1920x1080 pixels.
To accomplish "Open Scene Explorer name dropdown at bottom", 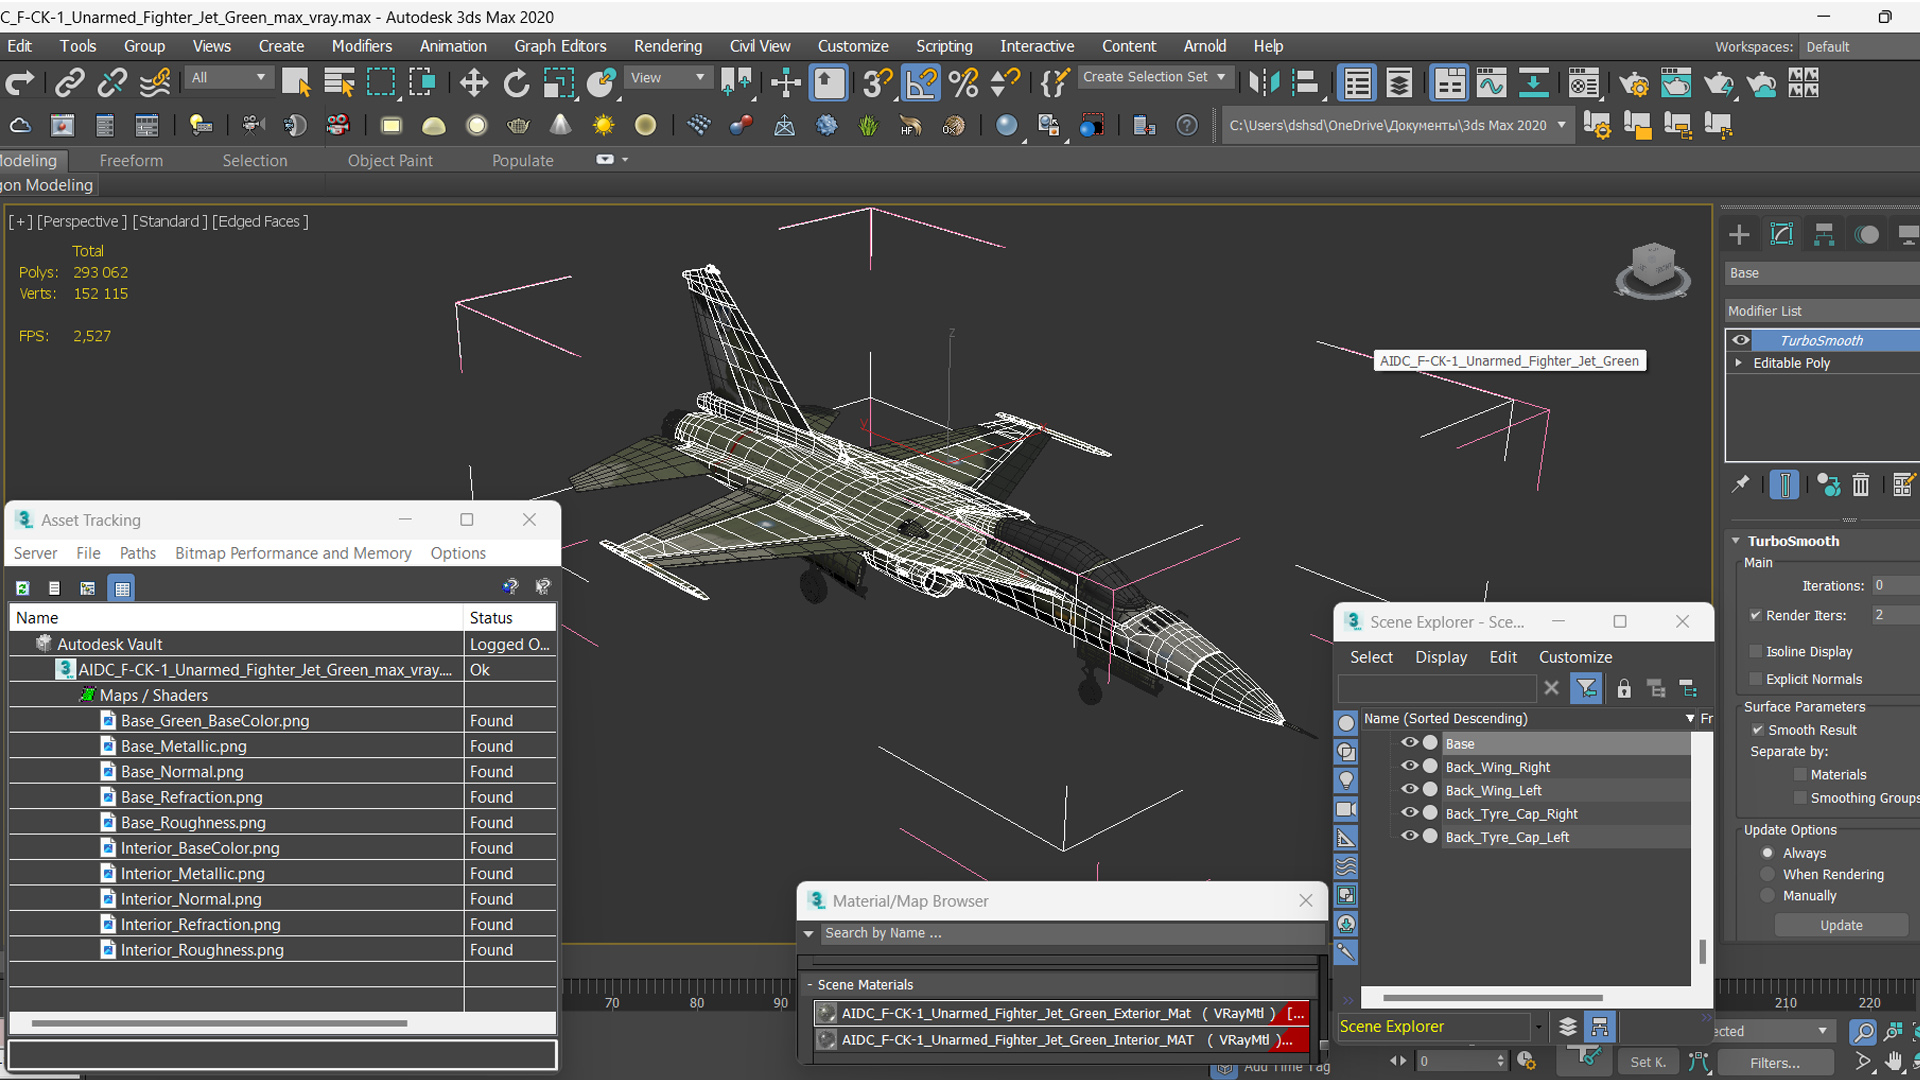I will [x=1538, y=1027].
